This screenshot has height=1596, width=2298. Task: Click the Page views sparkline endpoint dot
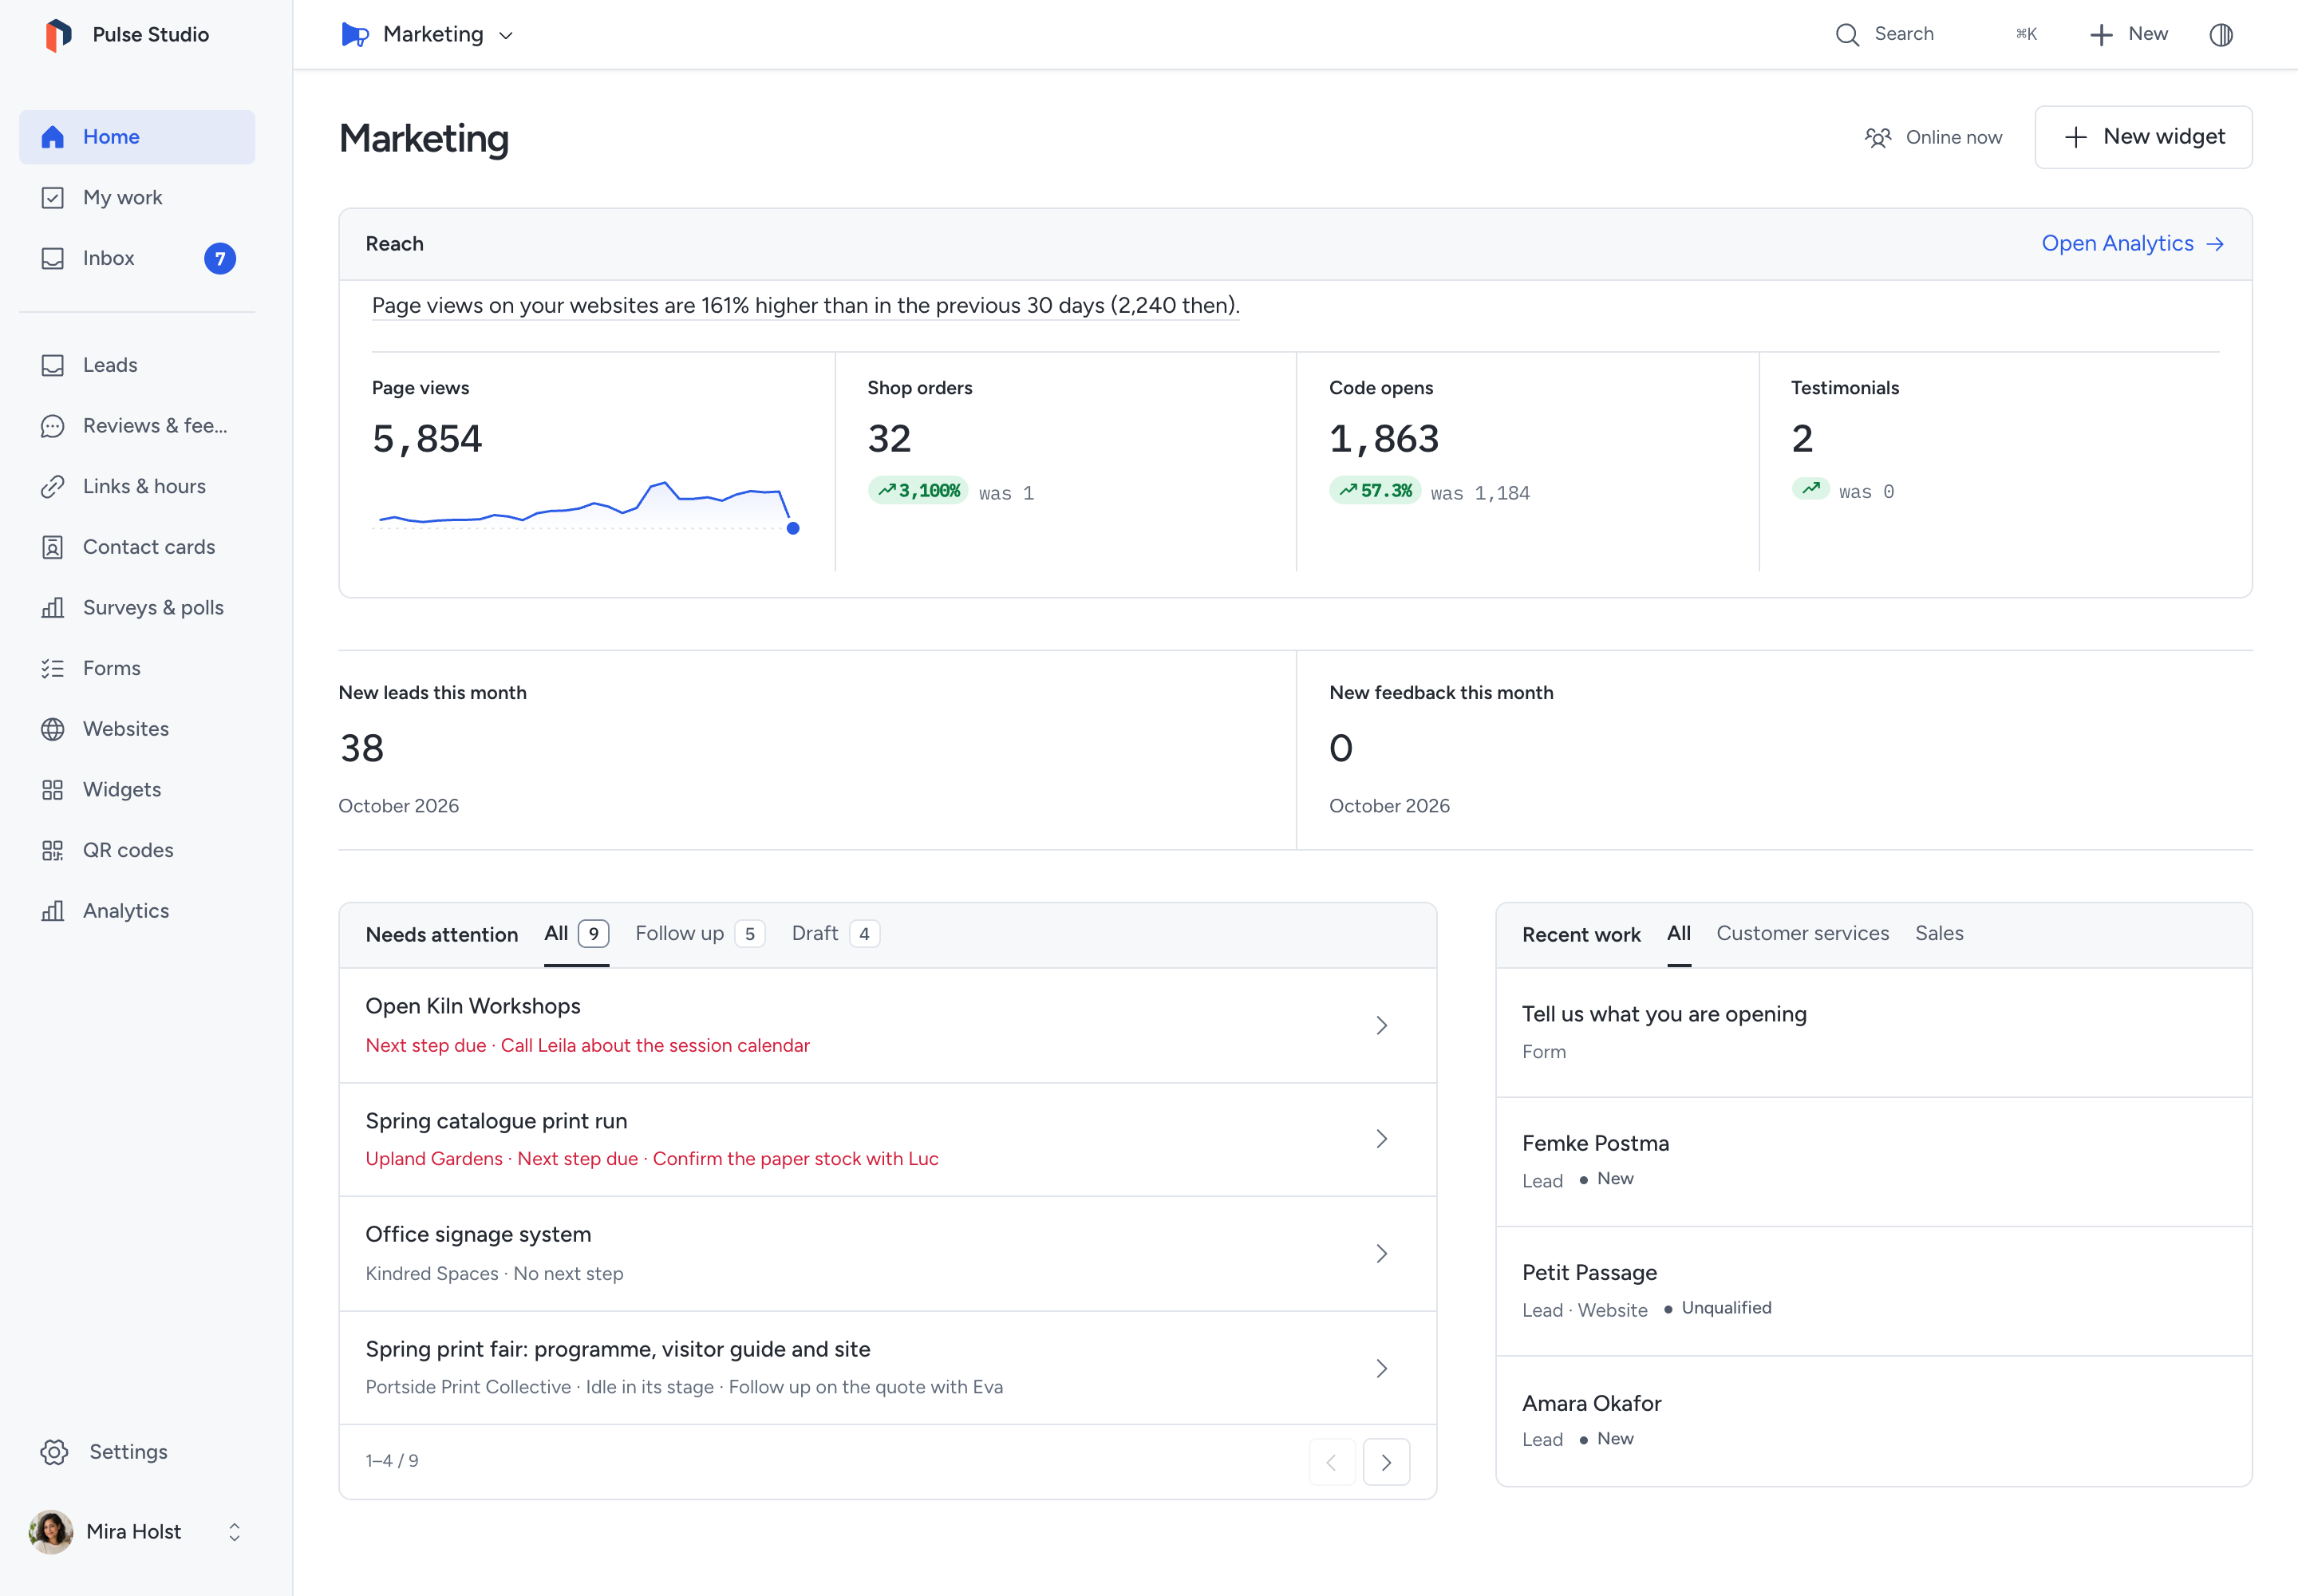click(x=793, y=528)
